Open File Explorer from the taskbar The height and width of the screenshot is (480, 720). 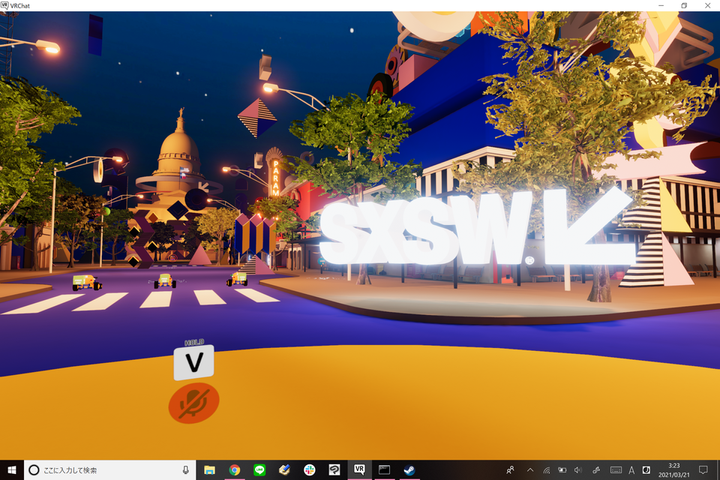(x=209, y=470)
